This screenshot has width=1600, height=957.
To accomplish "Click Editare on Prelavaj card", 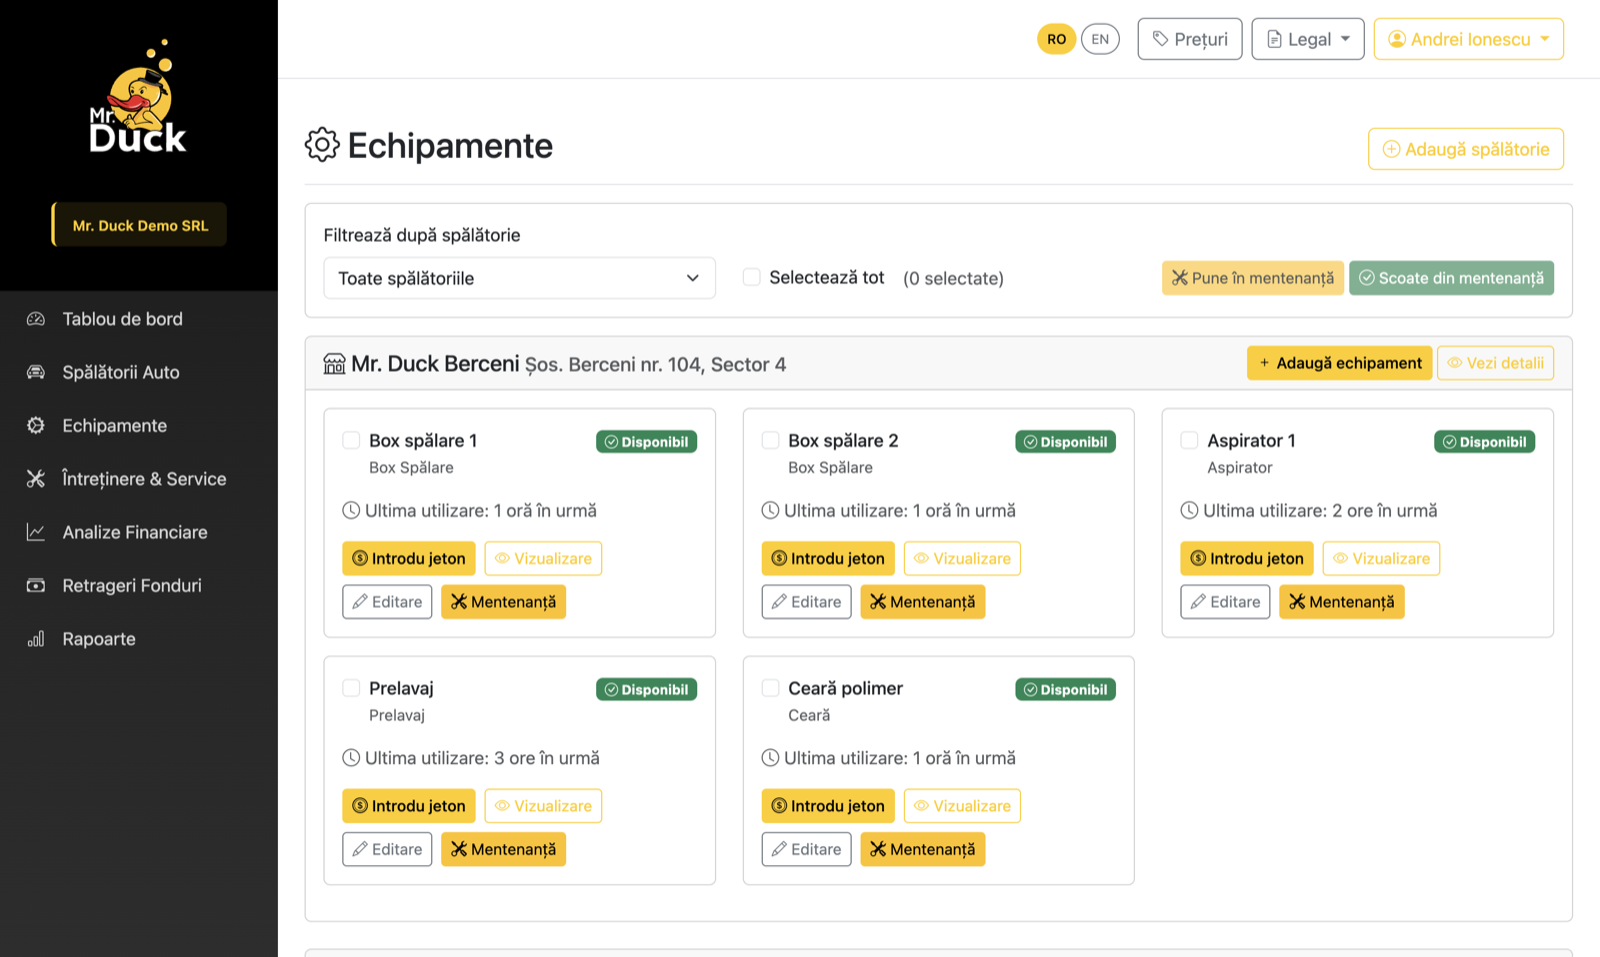I will tap(387, 849).
